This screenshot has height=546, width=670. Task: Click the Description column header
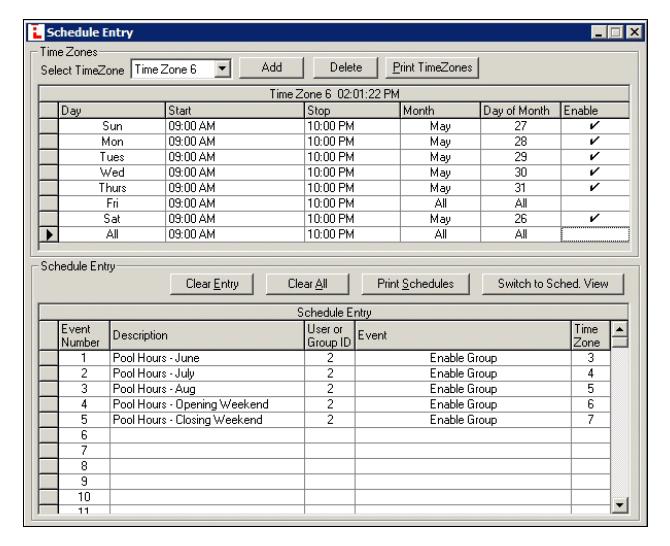click(207, 335)
